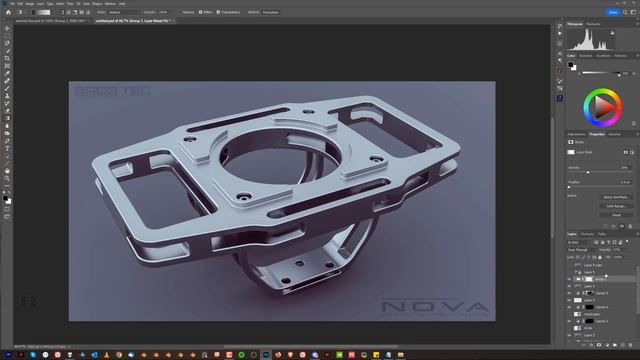Select the Crop tool

tap(7, 58)
